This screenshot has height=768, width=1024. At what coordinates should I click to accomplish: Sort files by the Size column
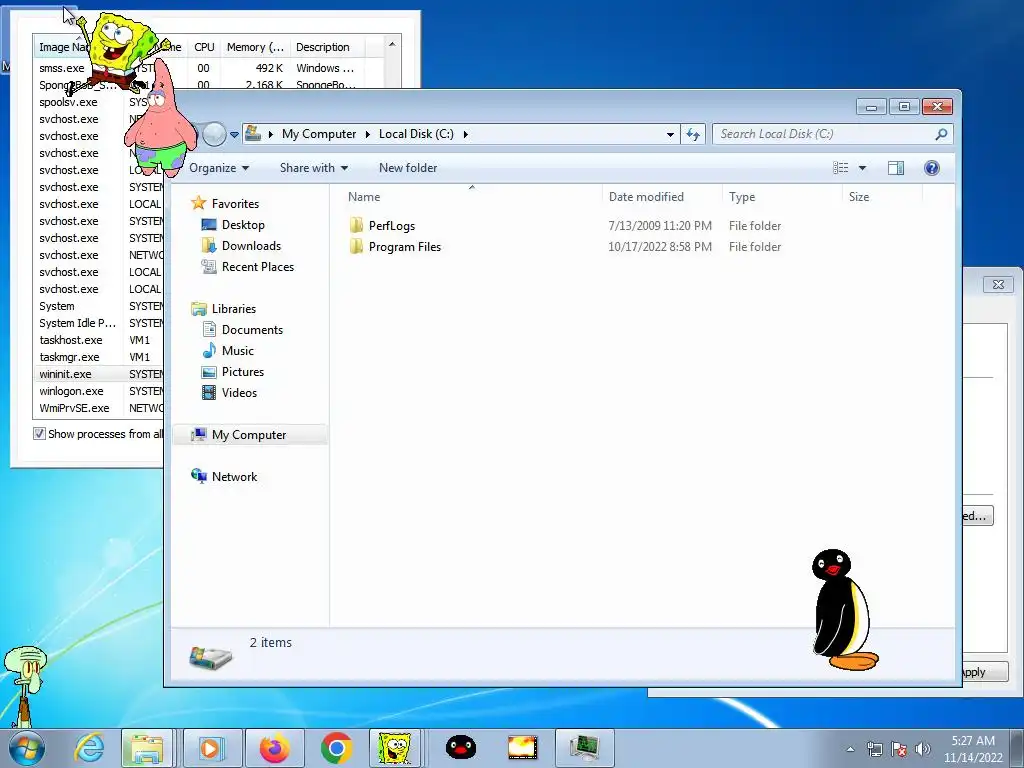(x=882, y=197)
